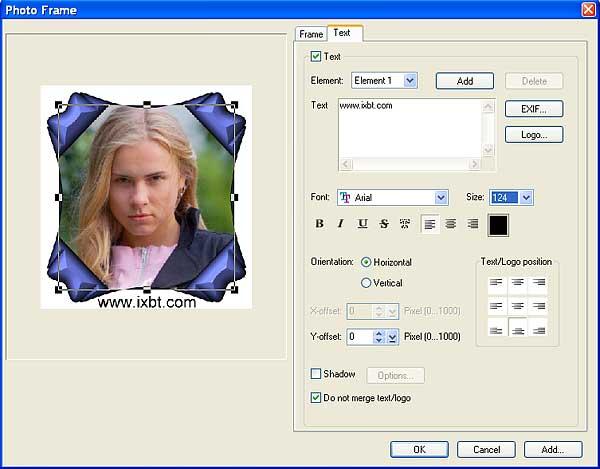The height and width of the screenshot is (469, 600).
Task: Toggle the outline text style icon
Action: pos(405,224)
